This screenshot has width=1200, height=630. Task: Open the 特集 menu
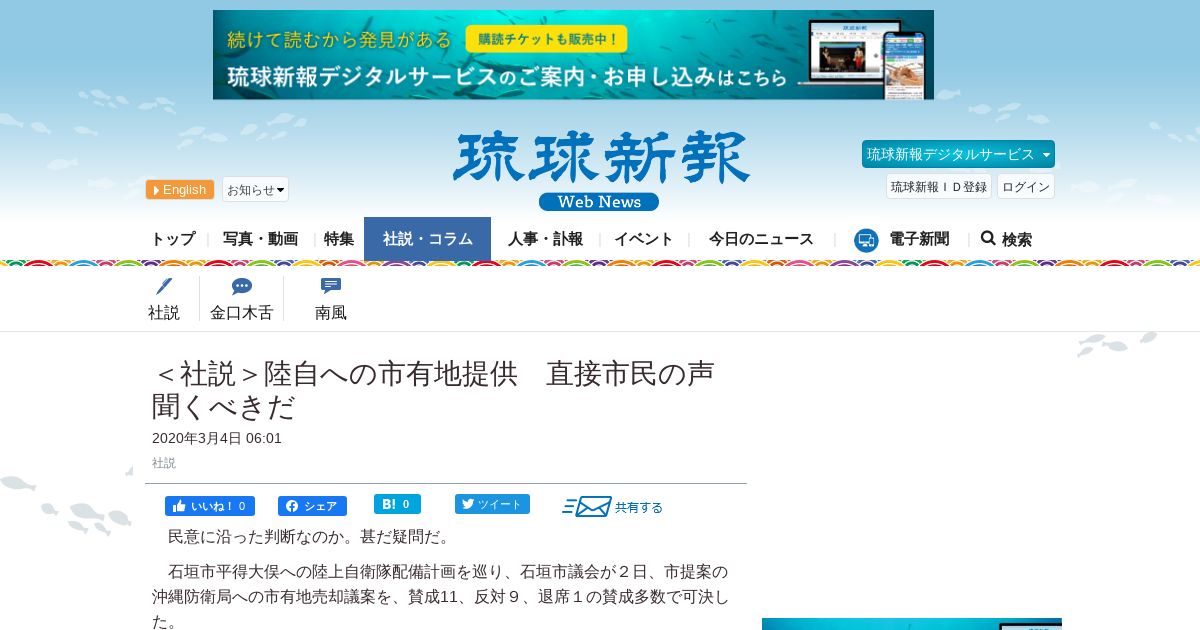click(x=339, y=239)
